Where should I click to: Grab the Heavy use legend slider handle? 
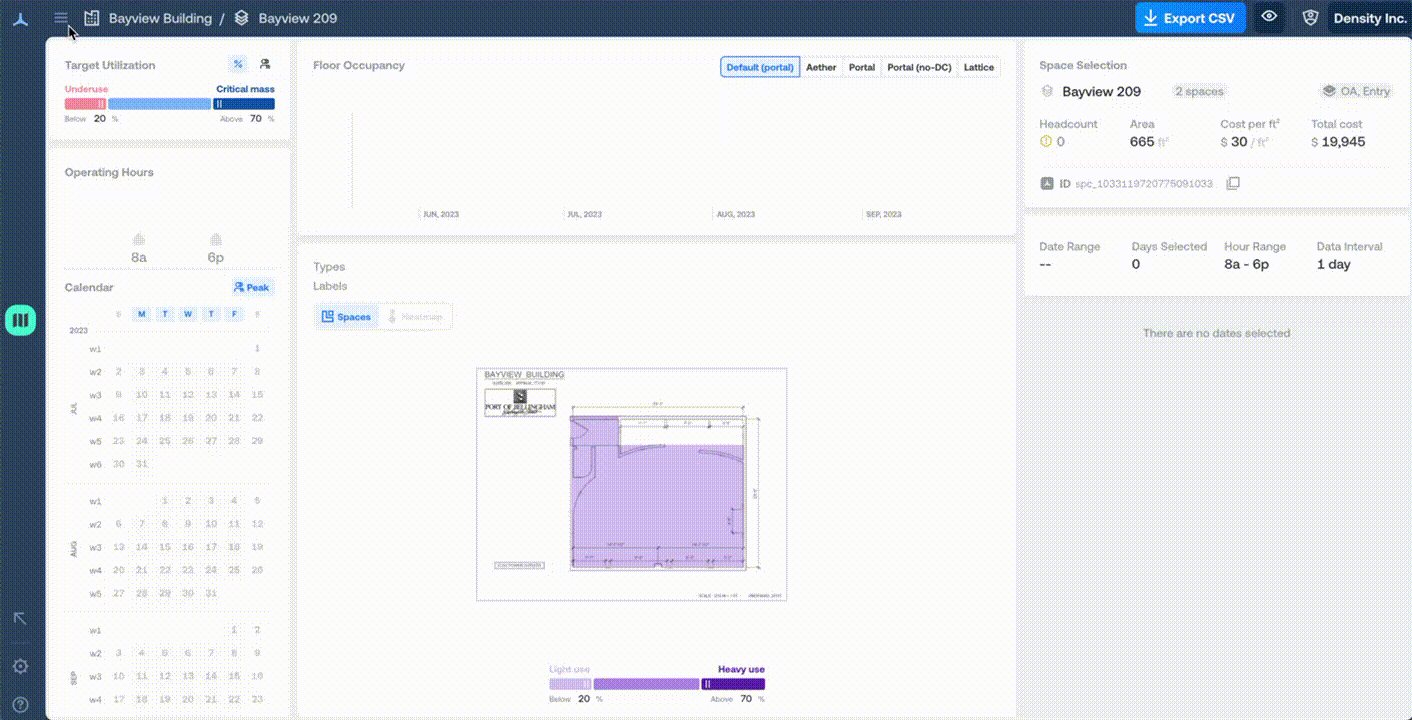pyautogui.click(x=707, y=684)
